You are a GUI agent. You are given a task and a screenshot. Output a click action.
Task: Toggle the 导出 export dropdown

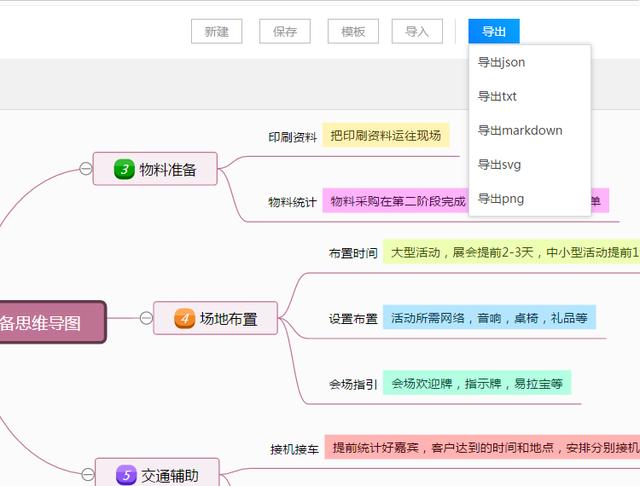tap(494, 32)
